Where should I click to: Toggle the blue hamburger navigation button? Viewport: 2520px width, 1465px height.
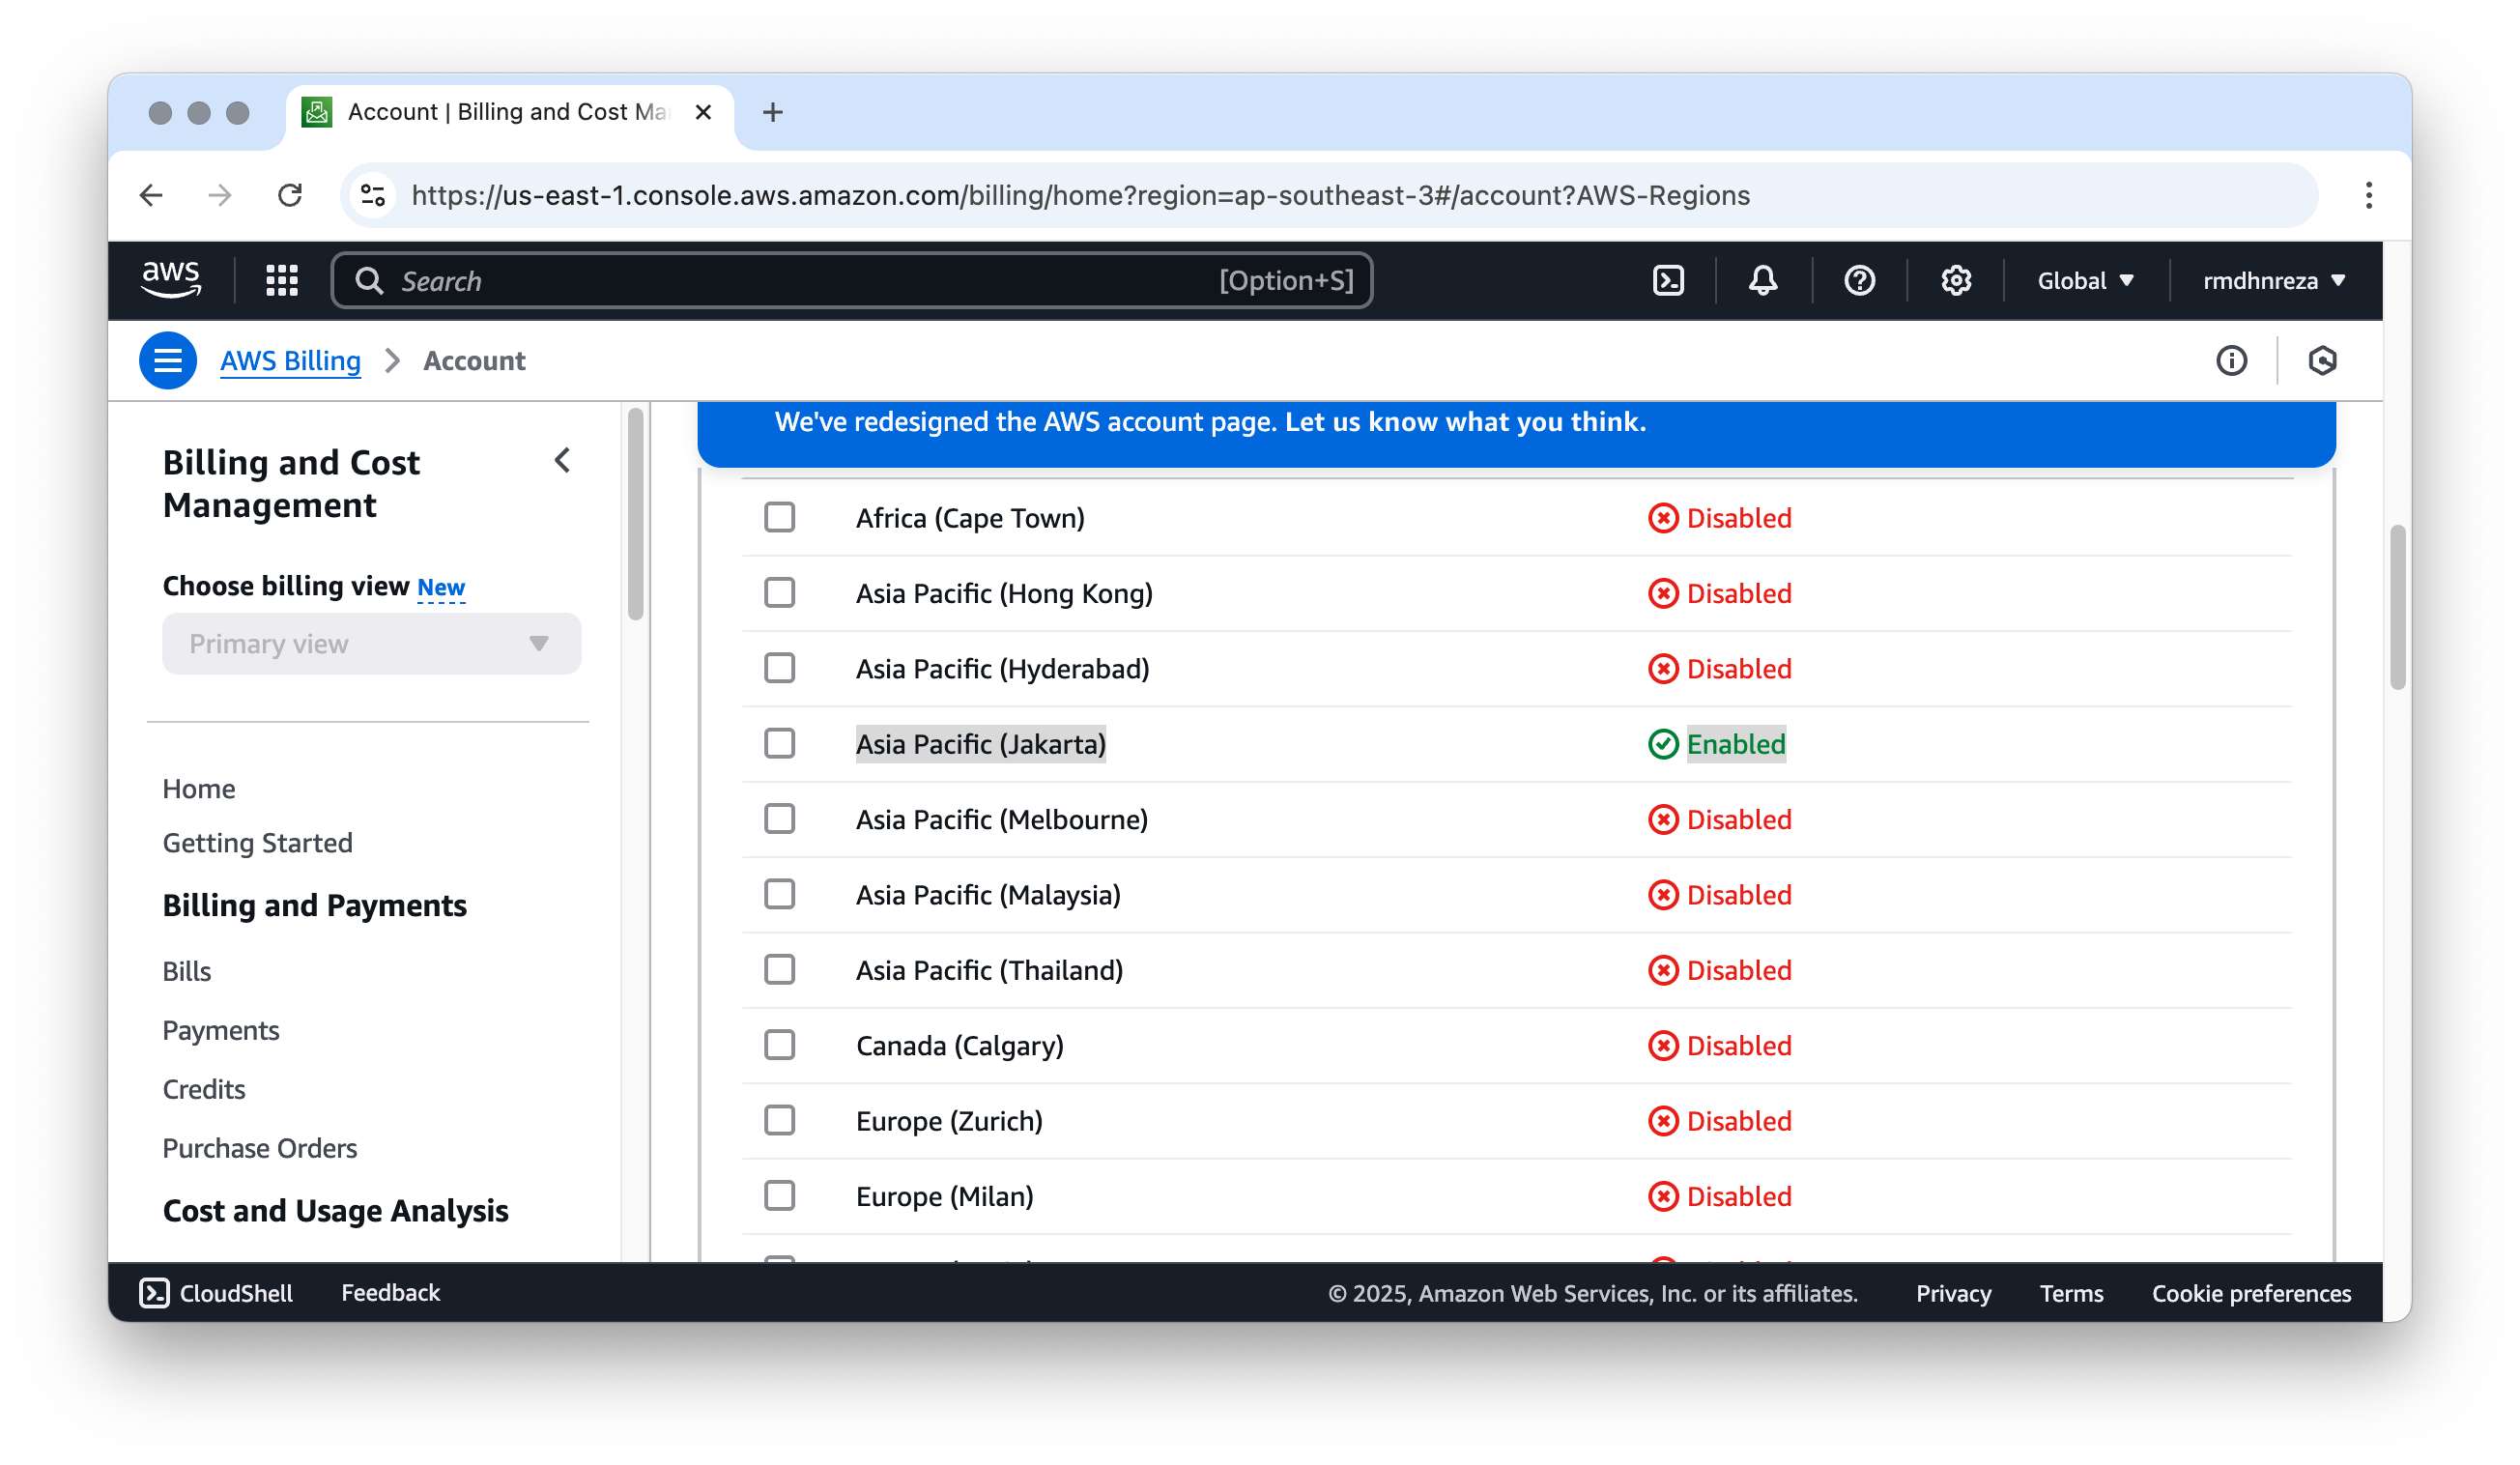(168, 361)
